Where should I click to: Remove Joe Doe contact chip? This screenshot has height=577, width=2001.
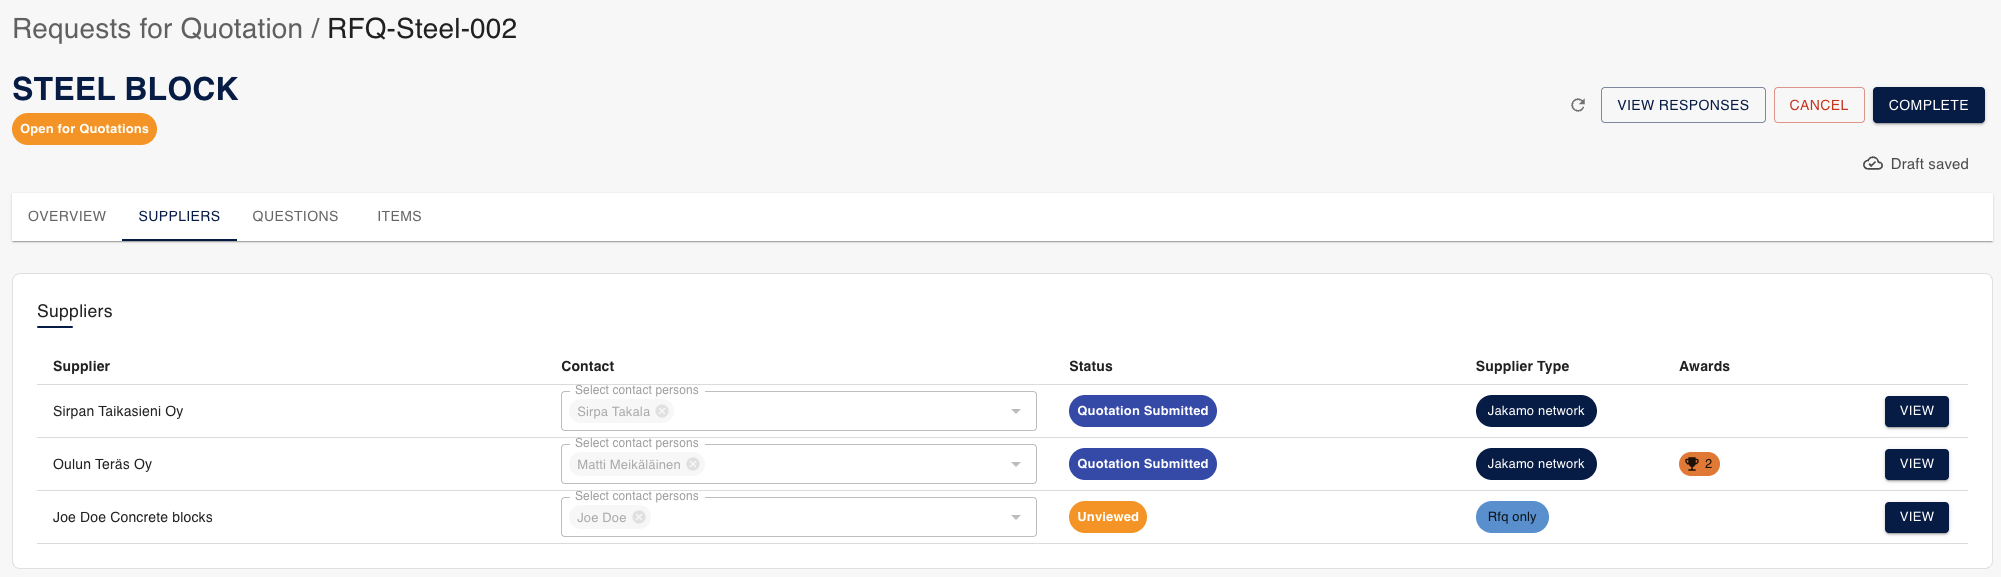click(639, 518)
